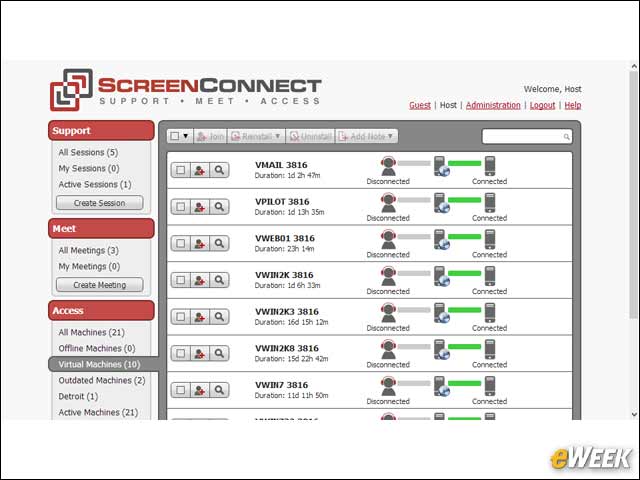Select All Machines (21)
This screenshot has width=640, height=480.
coord(91,332)
